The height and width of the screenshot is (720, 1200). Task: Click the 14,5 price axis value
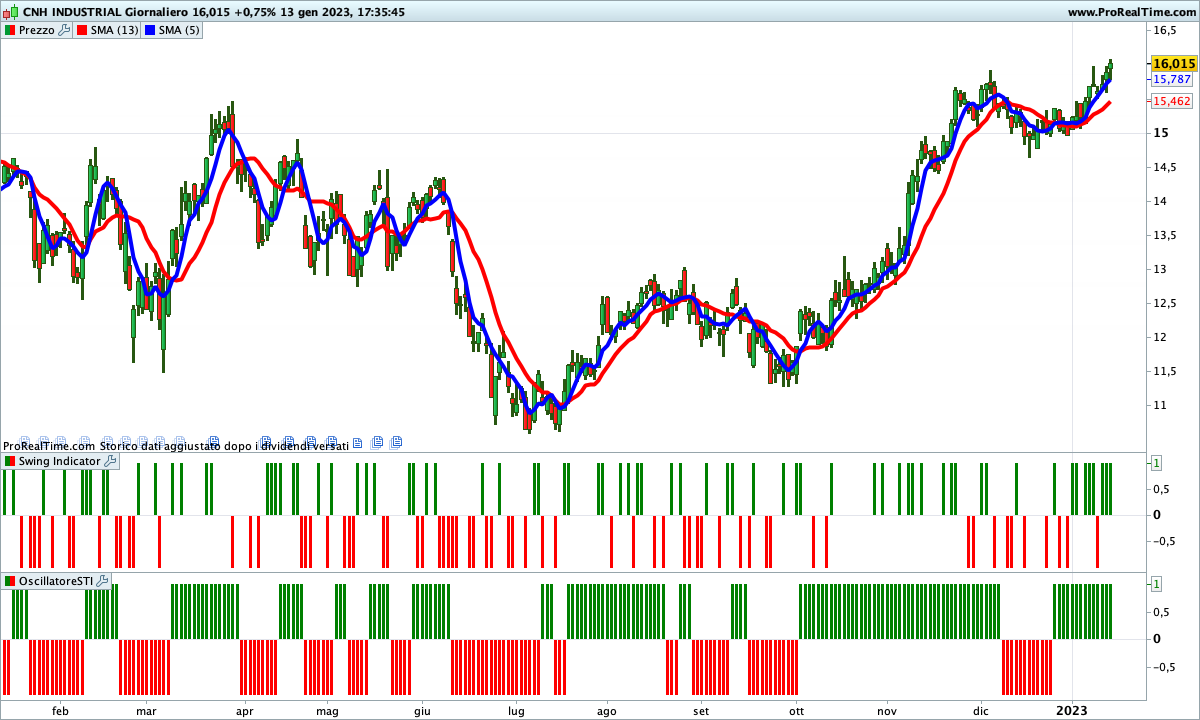[x=1164, y=167]
